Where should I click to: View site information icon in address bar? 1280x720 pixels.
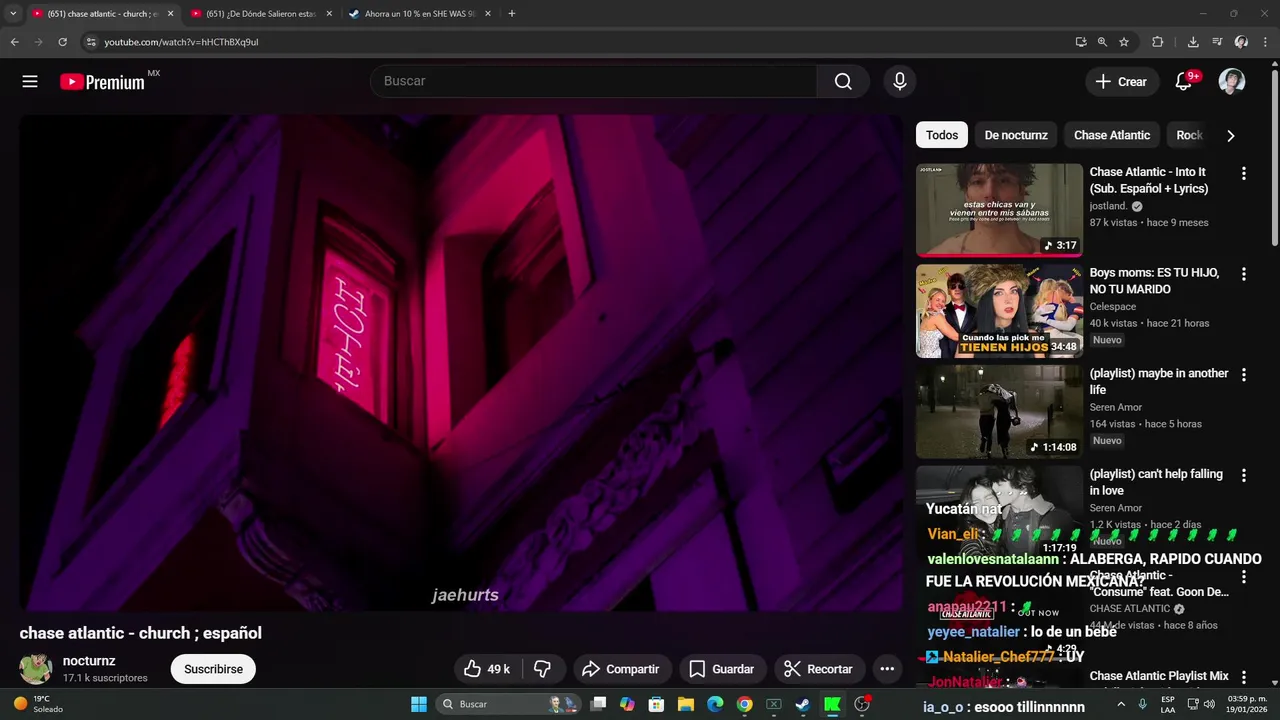pyautogui.click(x=91, y=42)
